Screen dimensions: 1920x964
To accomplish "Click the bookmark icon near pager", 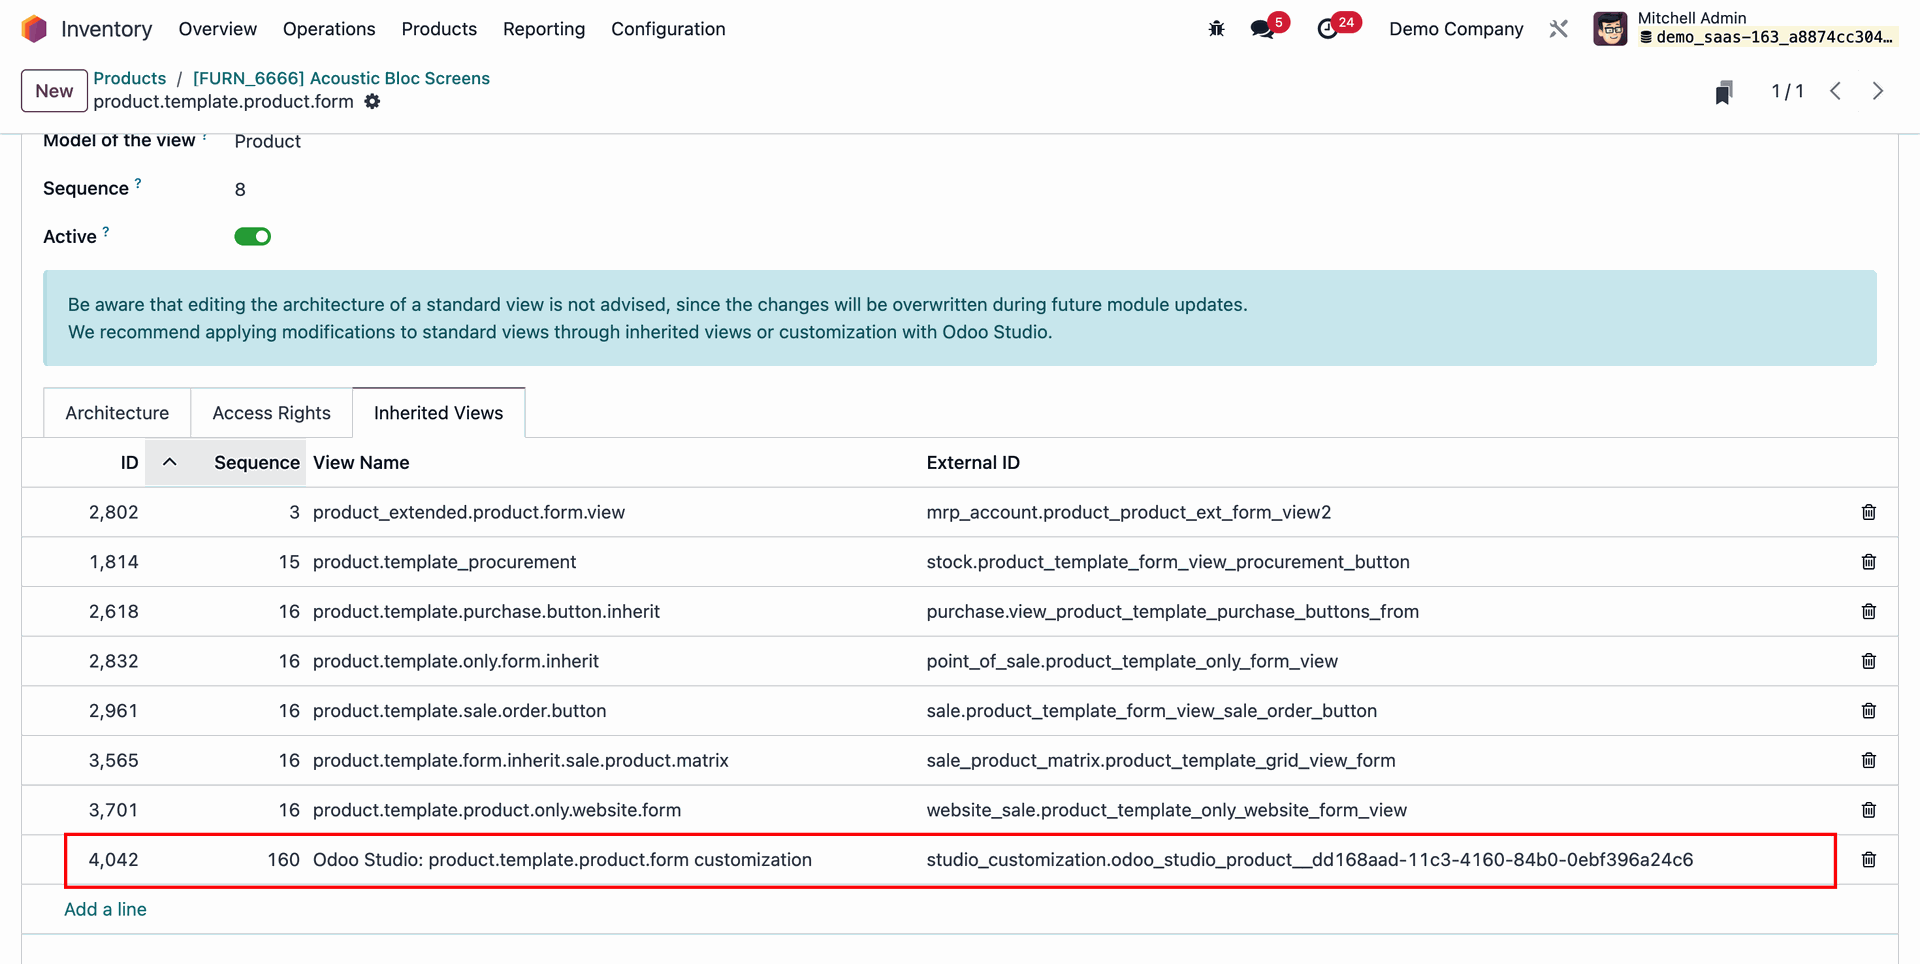I will pyautogui.click(x=1723, y=92).
